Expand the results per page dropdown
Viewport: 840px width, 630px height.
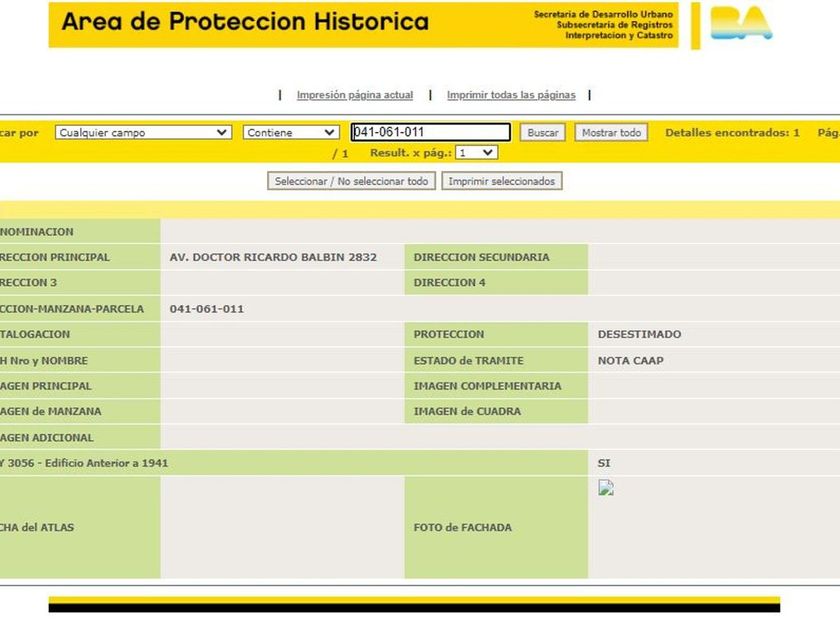(x=476, y=153)
